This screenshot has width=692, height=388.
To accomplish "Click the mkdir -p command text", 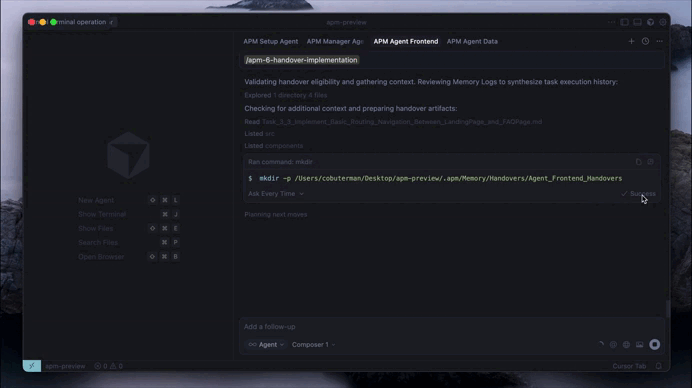I will pyautogui.click(x=440, y=178).
